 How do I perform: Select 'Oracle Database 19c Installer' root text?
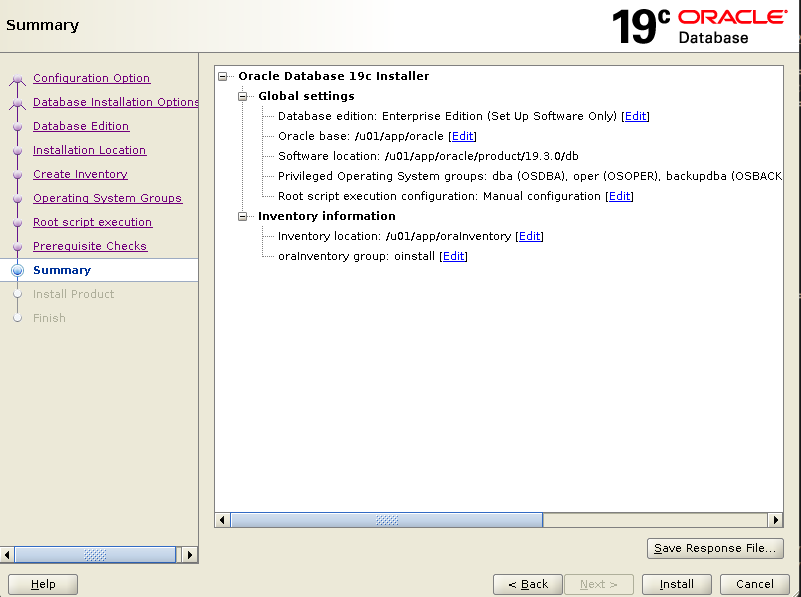coord(334,76)
